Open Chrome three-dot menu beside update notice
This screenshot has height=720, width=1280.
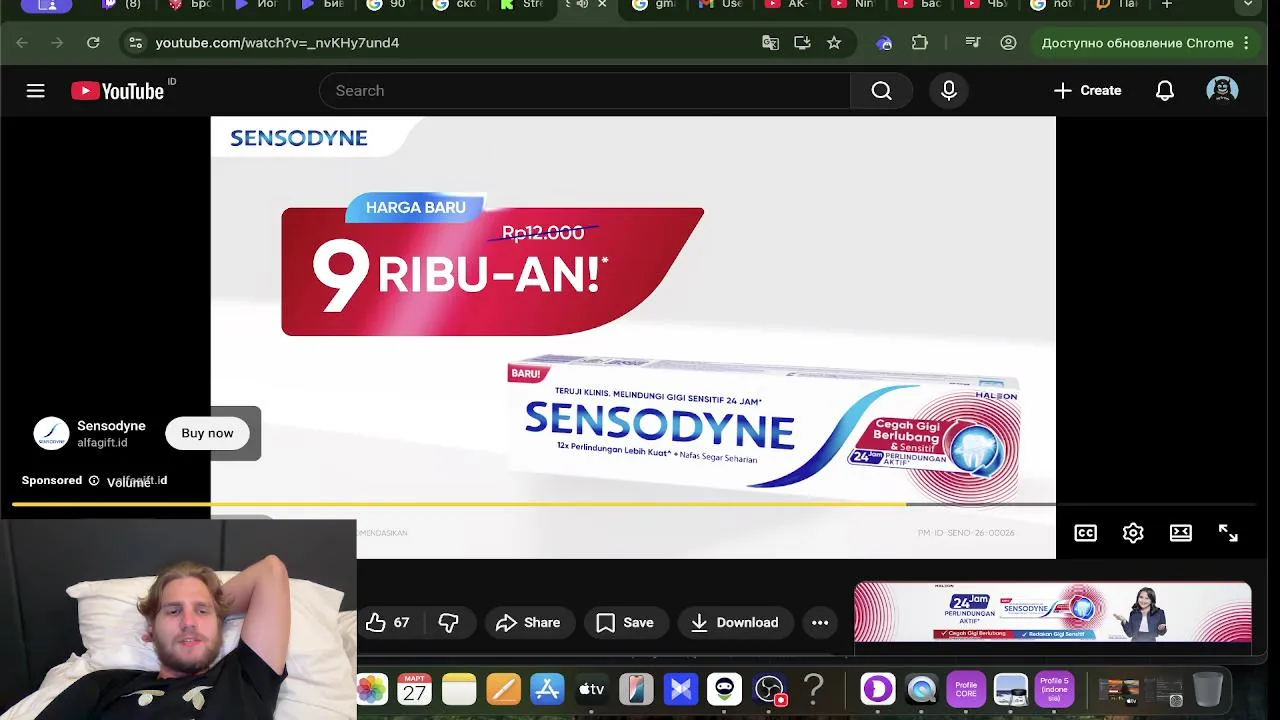(x=1246, y=43)
